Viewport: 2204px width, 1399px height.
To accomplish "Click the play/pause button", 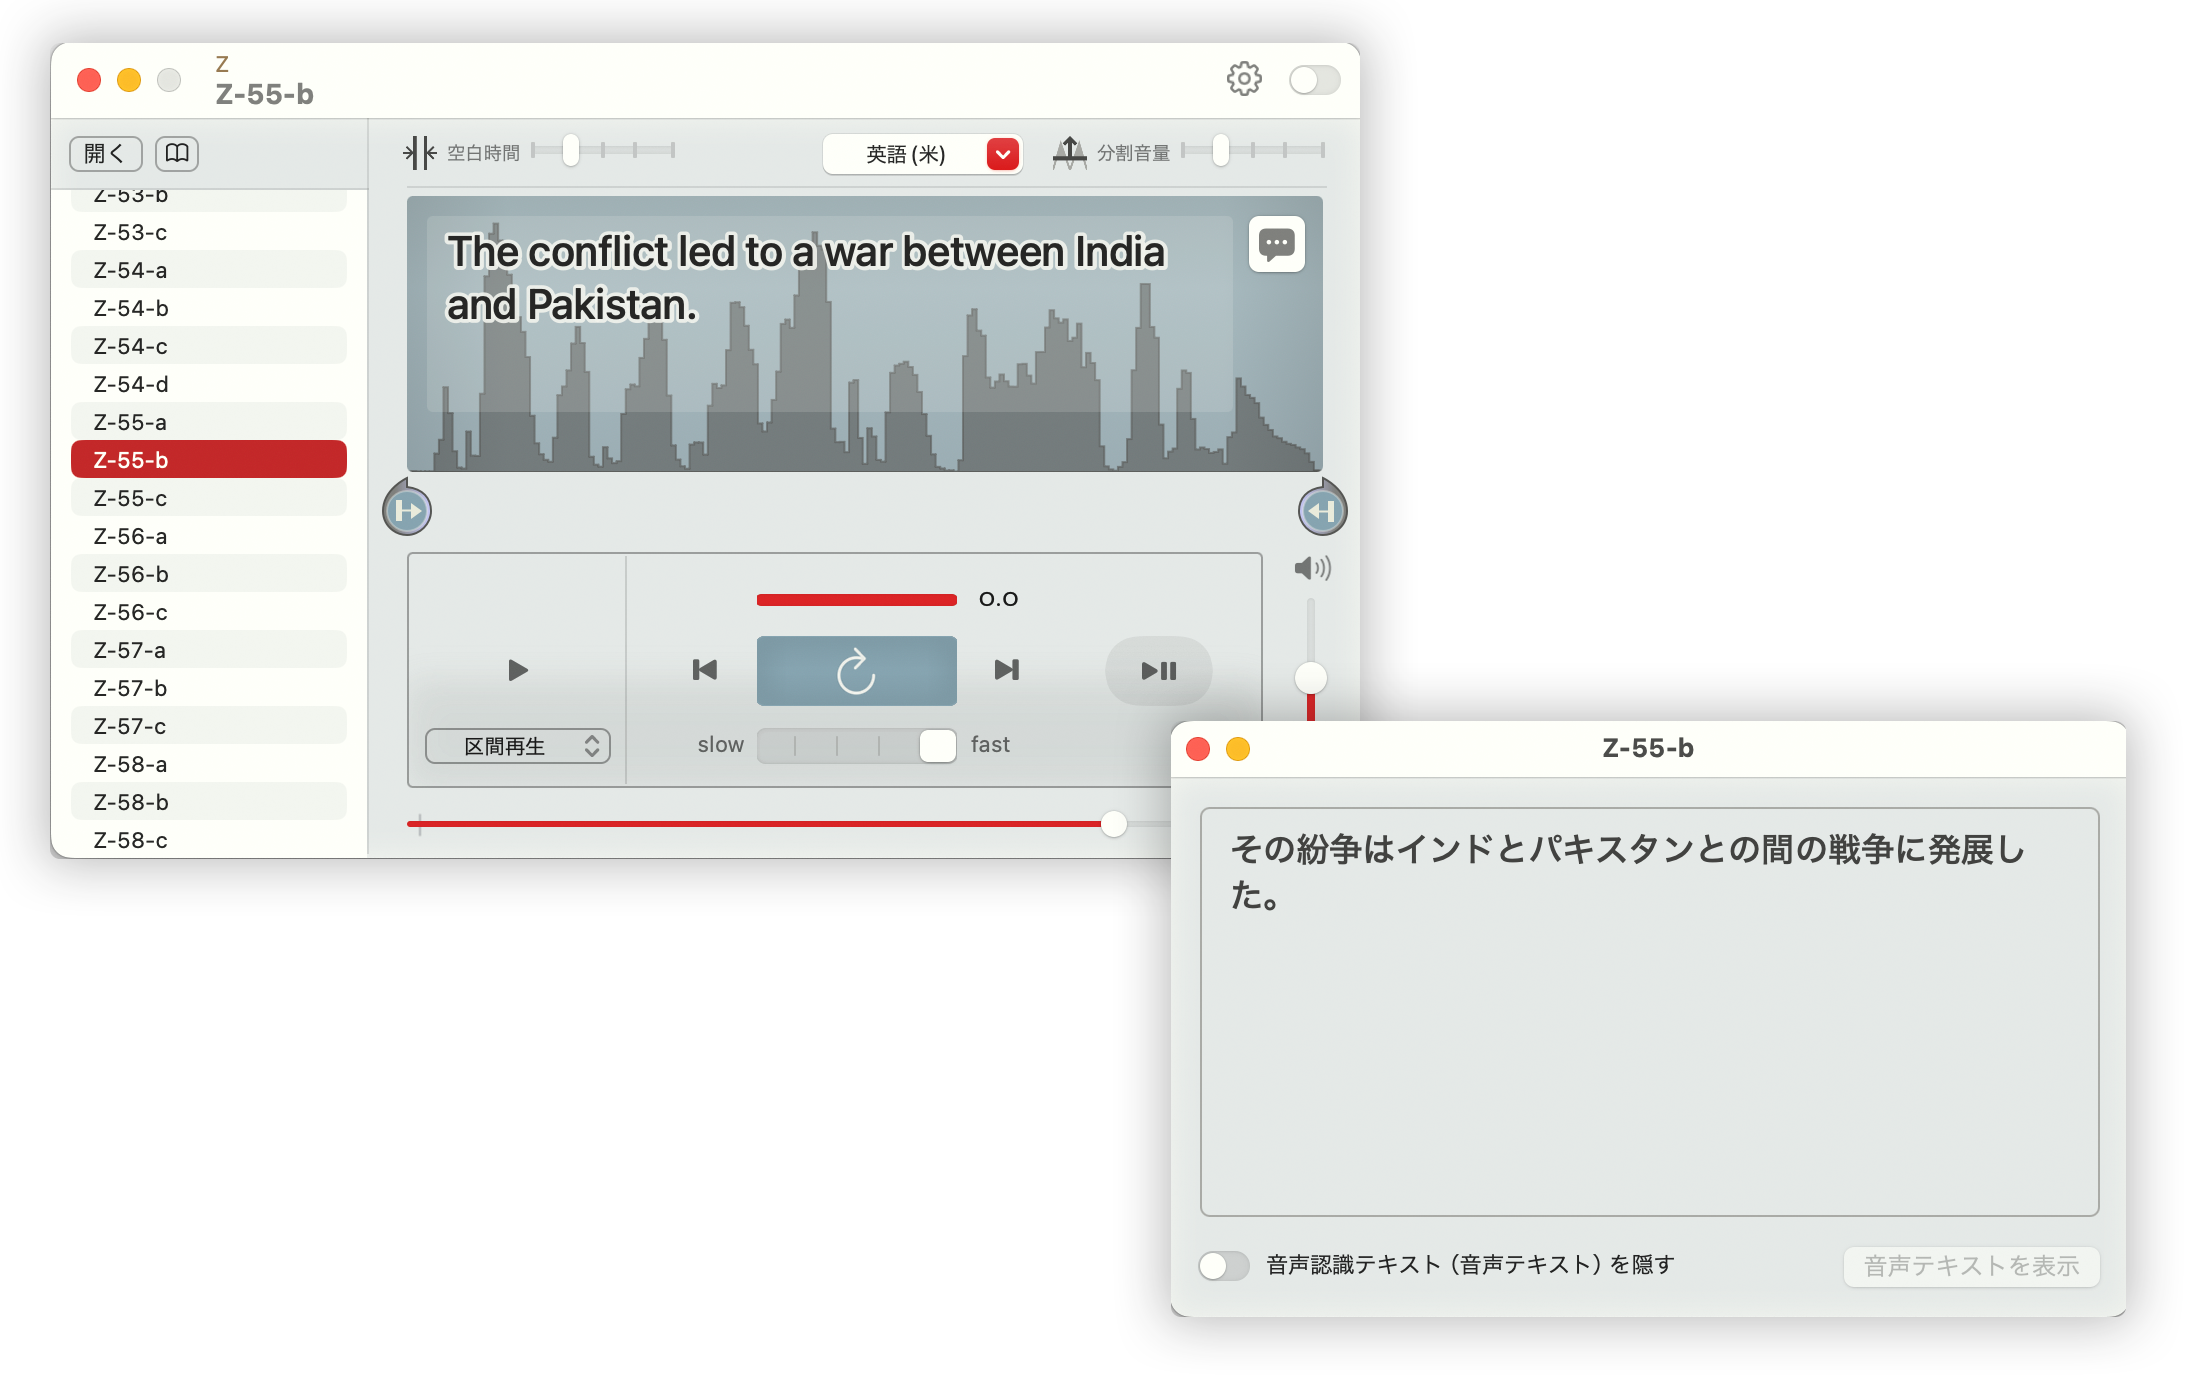I will 1159,671.
